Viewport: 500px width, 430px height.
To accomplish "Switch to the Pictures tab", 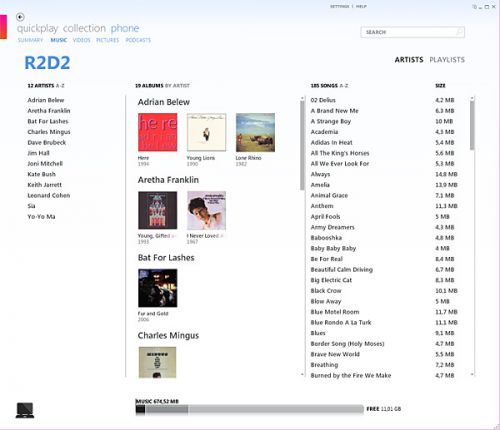I will 107,40.
